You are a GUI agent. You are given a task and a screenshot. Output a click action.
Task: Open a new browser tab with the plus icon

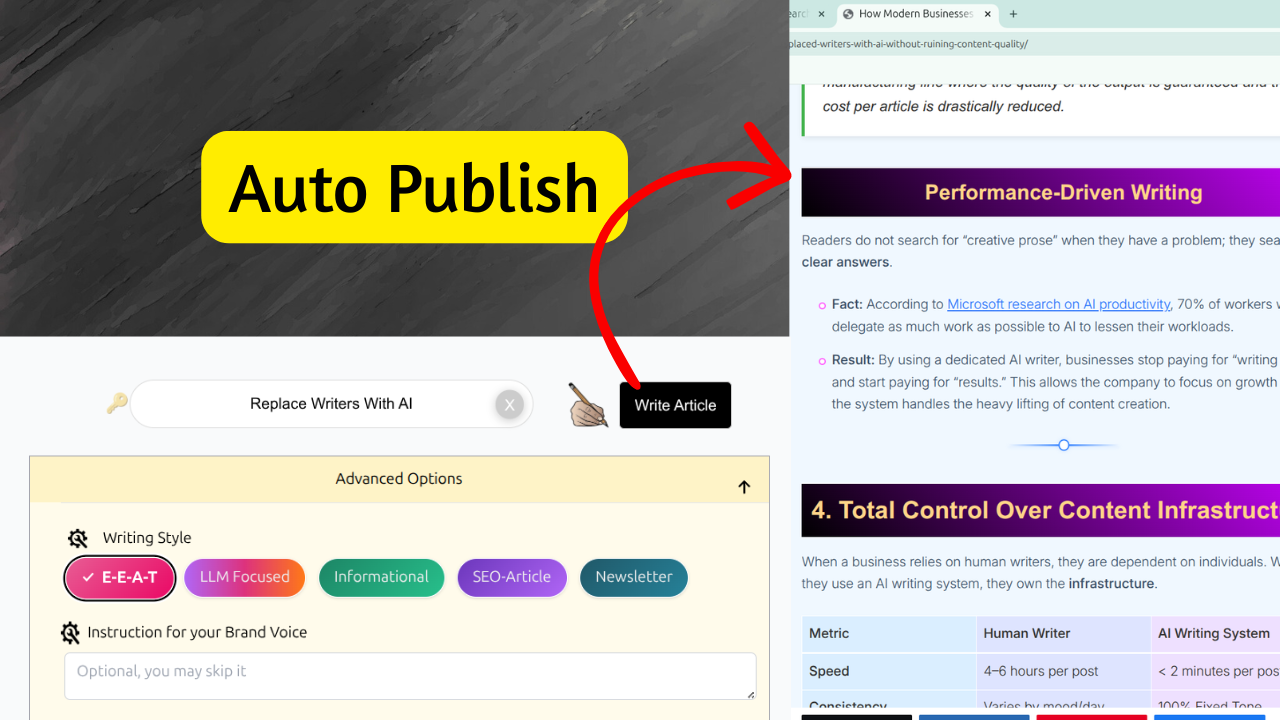(x=1013, y=14)
